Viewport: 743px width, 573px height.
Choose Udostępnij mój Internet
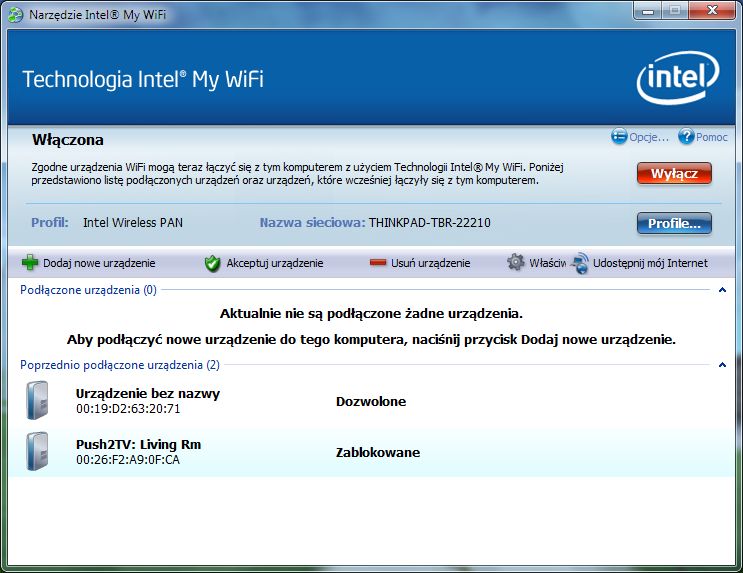click(x=650, y=263)
